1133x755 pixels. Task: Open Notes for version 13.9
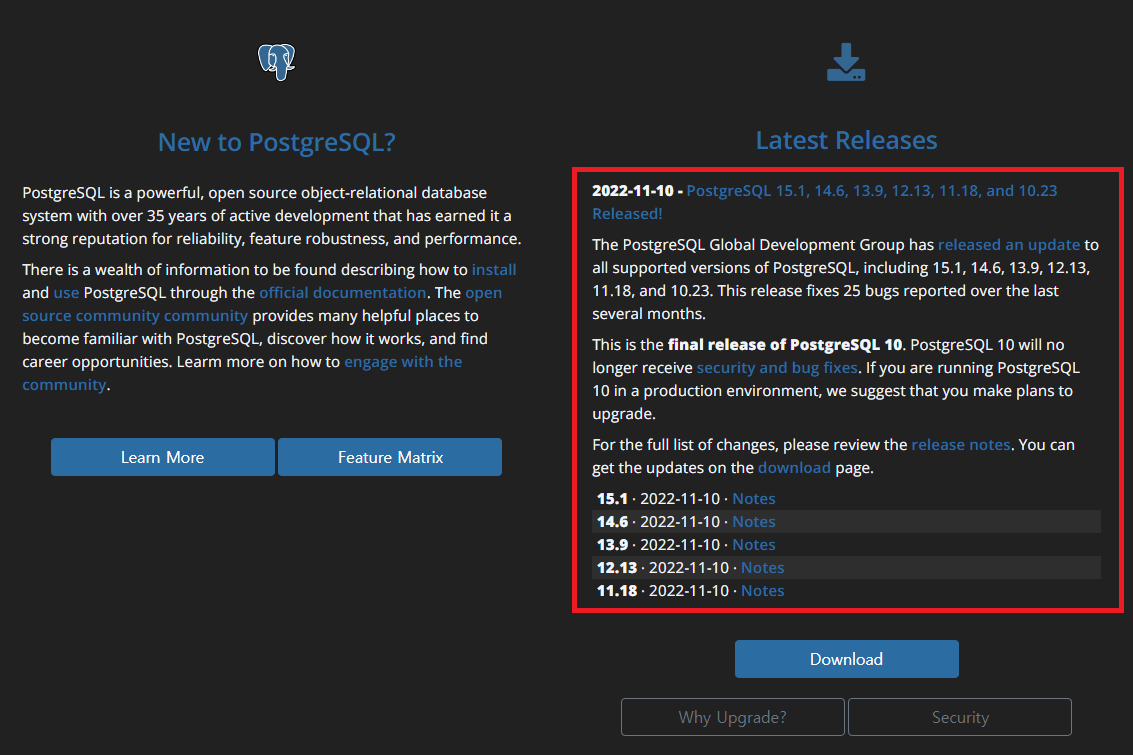tap(754, 545)
